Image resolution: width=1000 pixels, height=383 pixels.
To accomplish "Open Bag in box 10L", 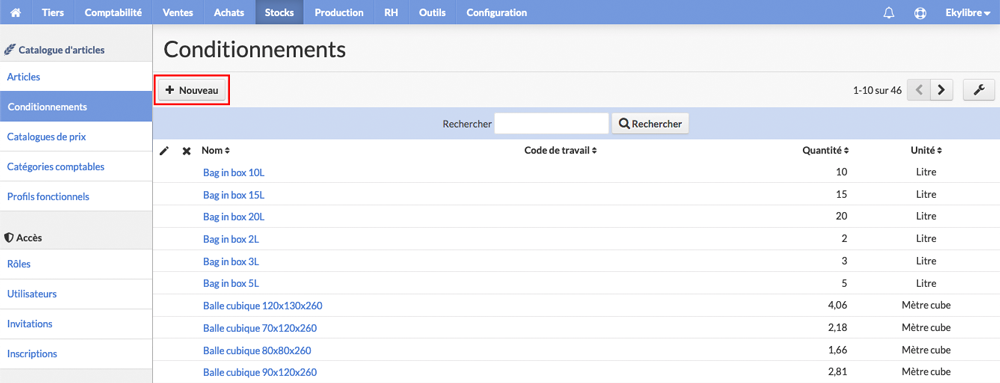I will tap(233, 172).
